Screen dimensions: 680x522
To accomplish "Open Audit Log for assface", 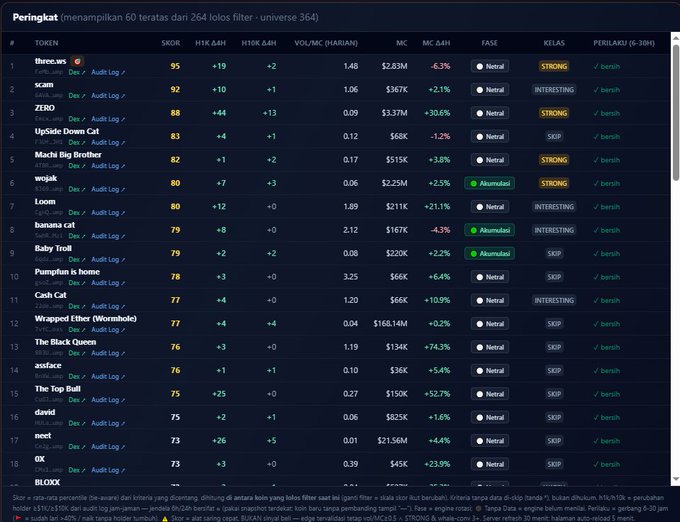I will click(x=108, y=377).
